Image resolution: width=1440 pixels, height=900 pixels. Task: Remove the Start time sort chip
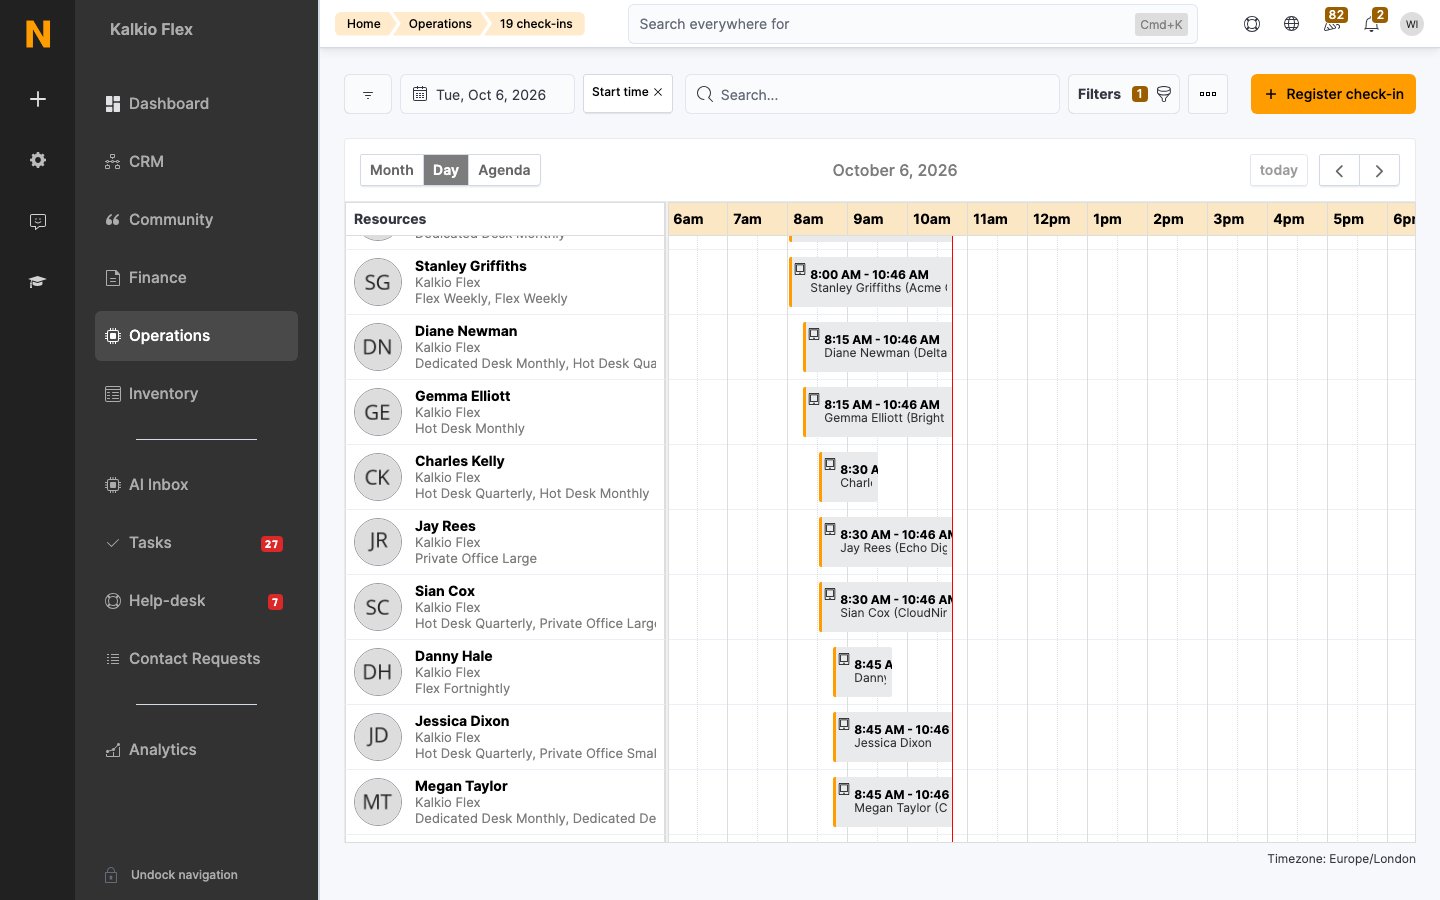click(658, 92)
